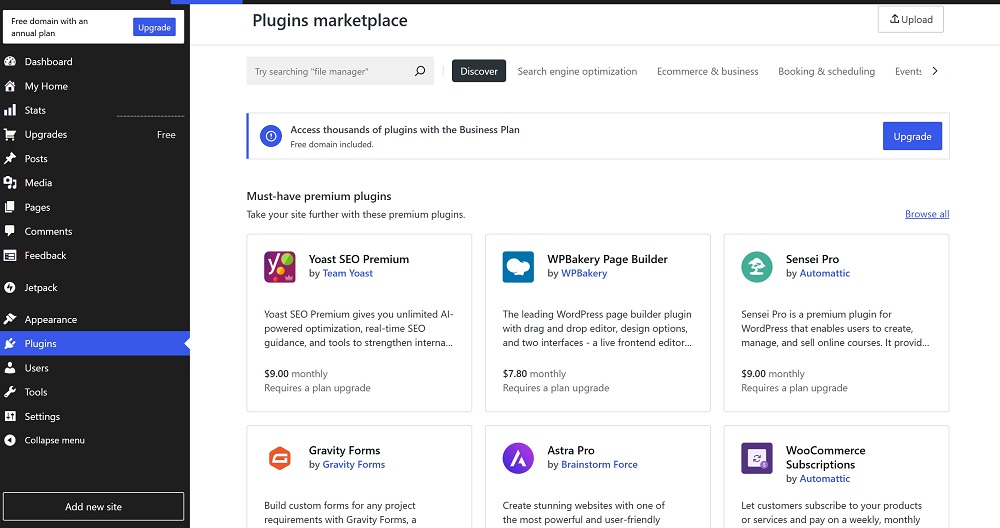
Task: Click the Collapse menu arrow icon
Action: (10, 440)
